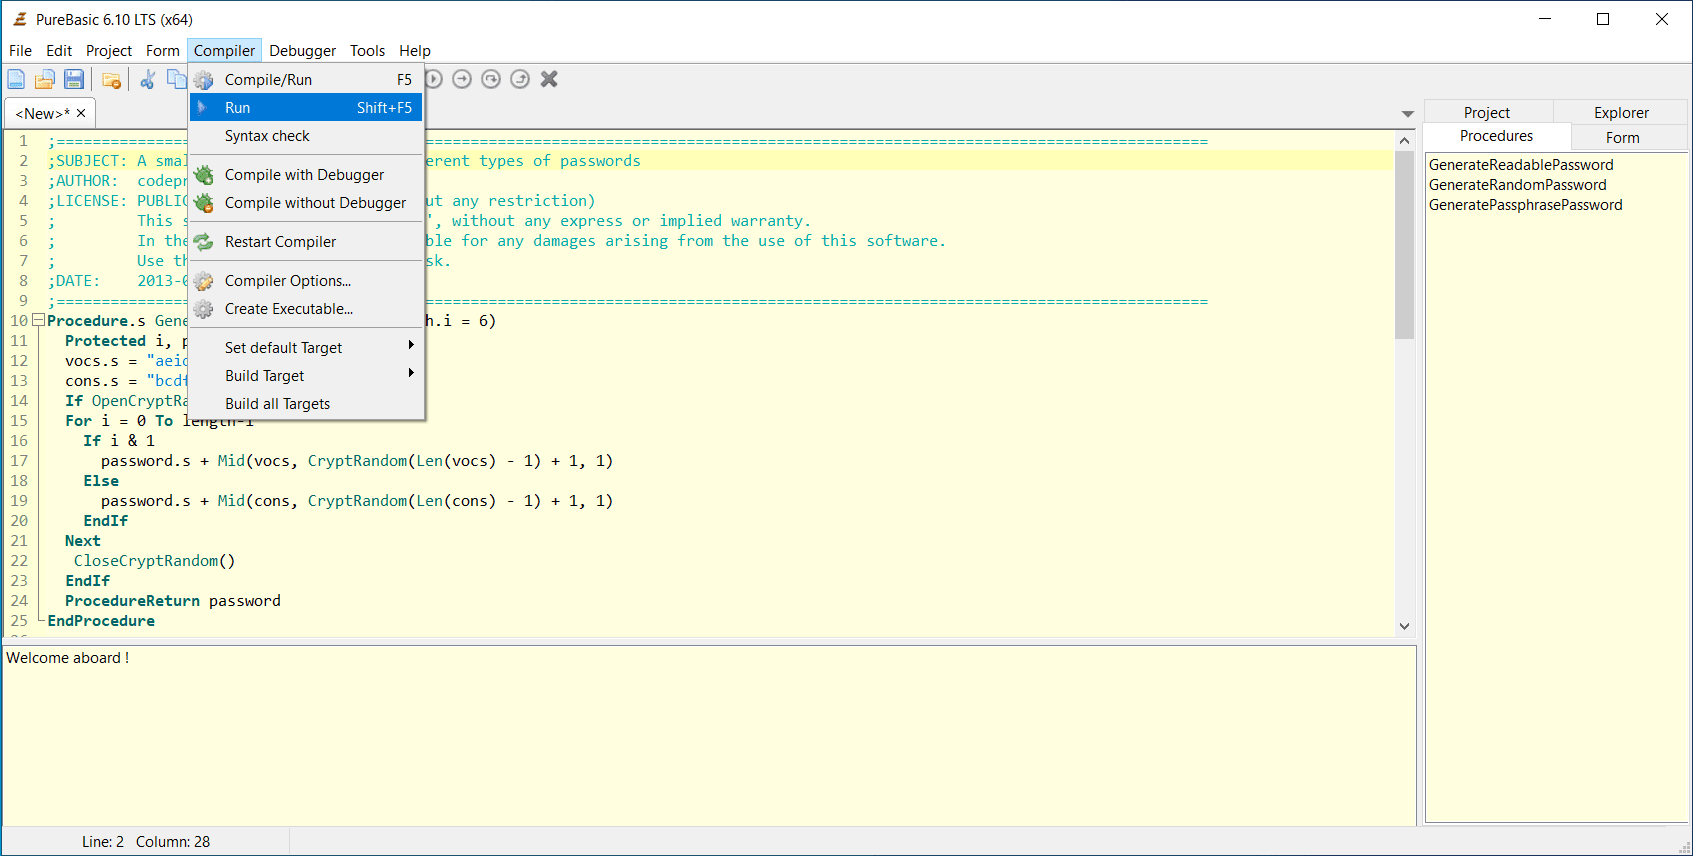The height and width of the screenshot is (856, 1693).
Task: Click the editor scrollbar down arrow
Action: pos(1404,626)
